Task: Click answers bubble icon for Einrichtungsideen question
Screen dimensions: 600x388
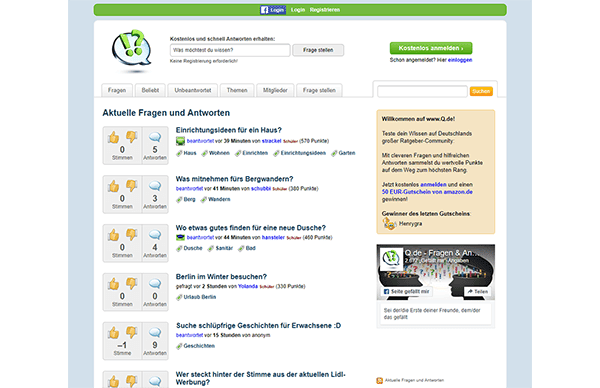Action: tap(155, 137)
